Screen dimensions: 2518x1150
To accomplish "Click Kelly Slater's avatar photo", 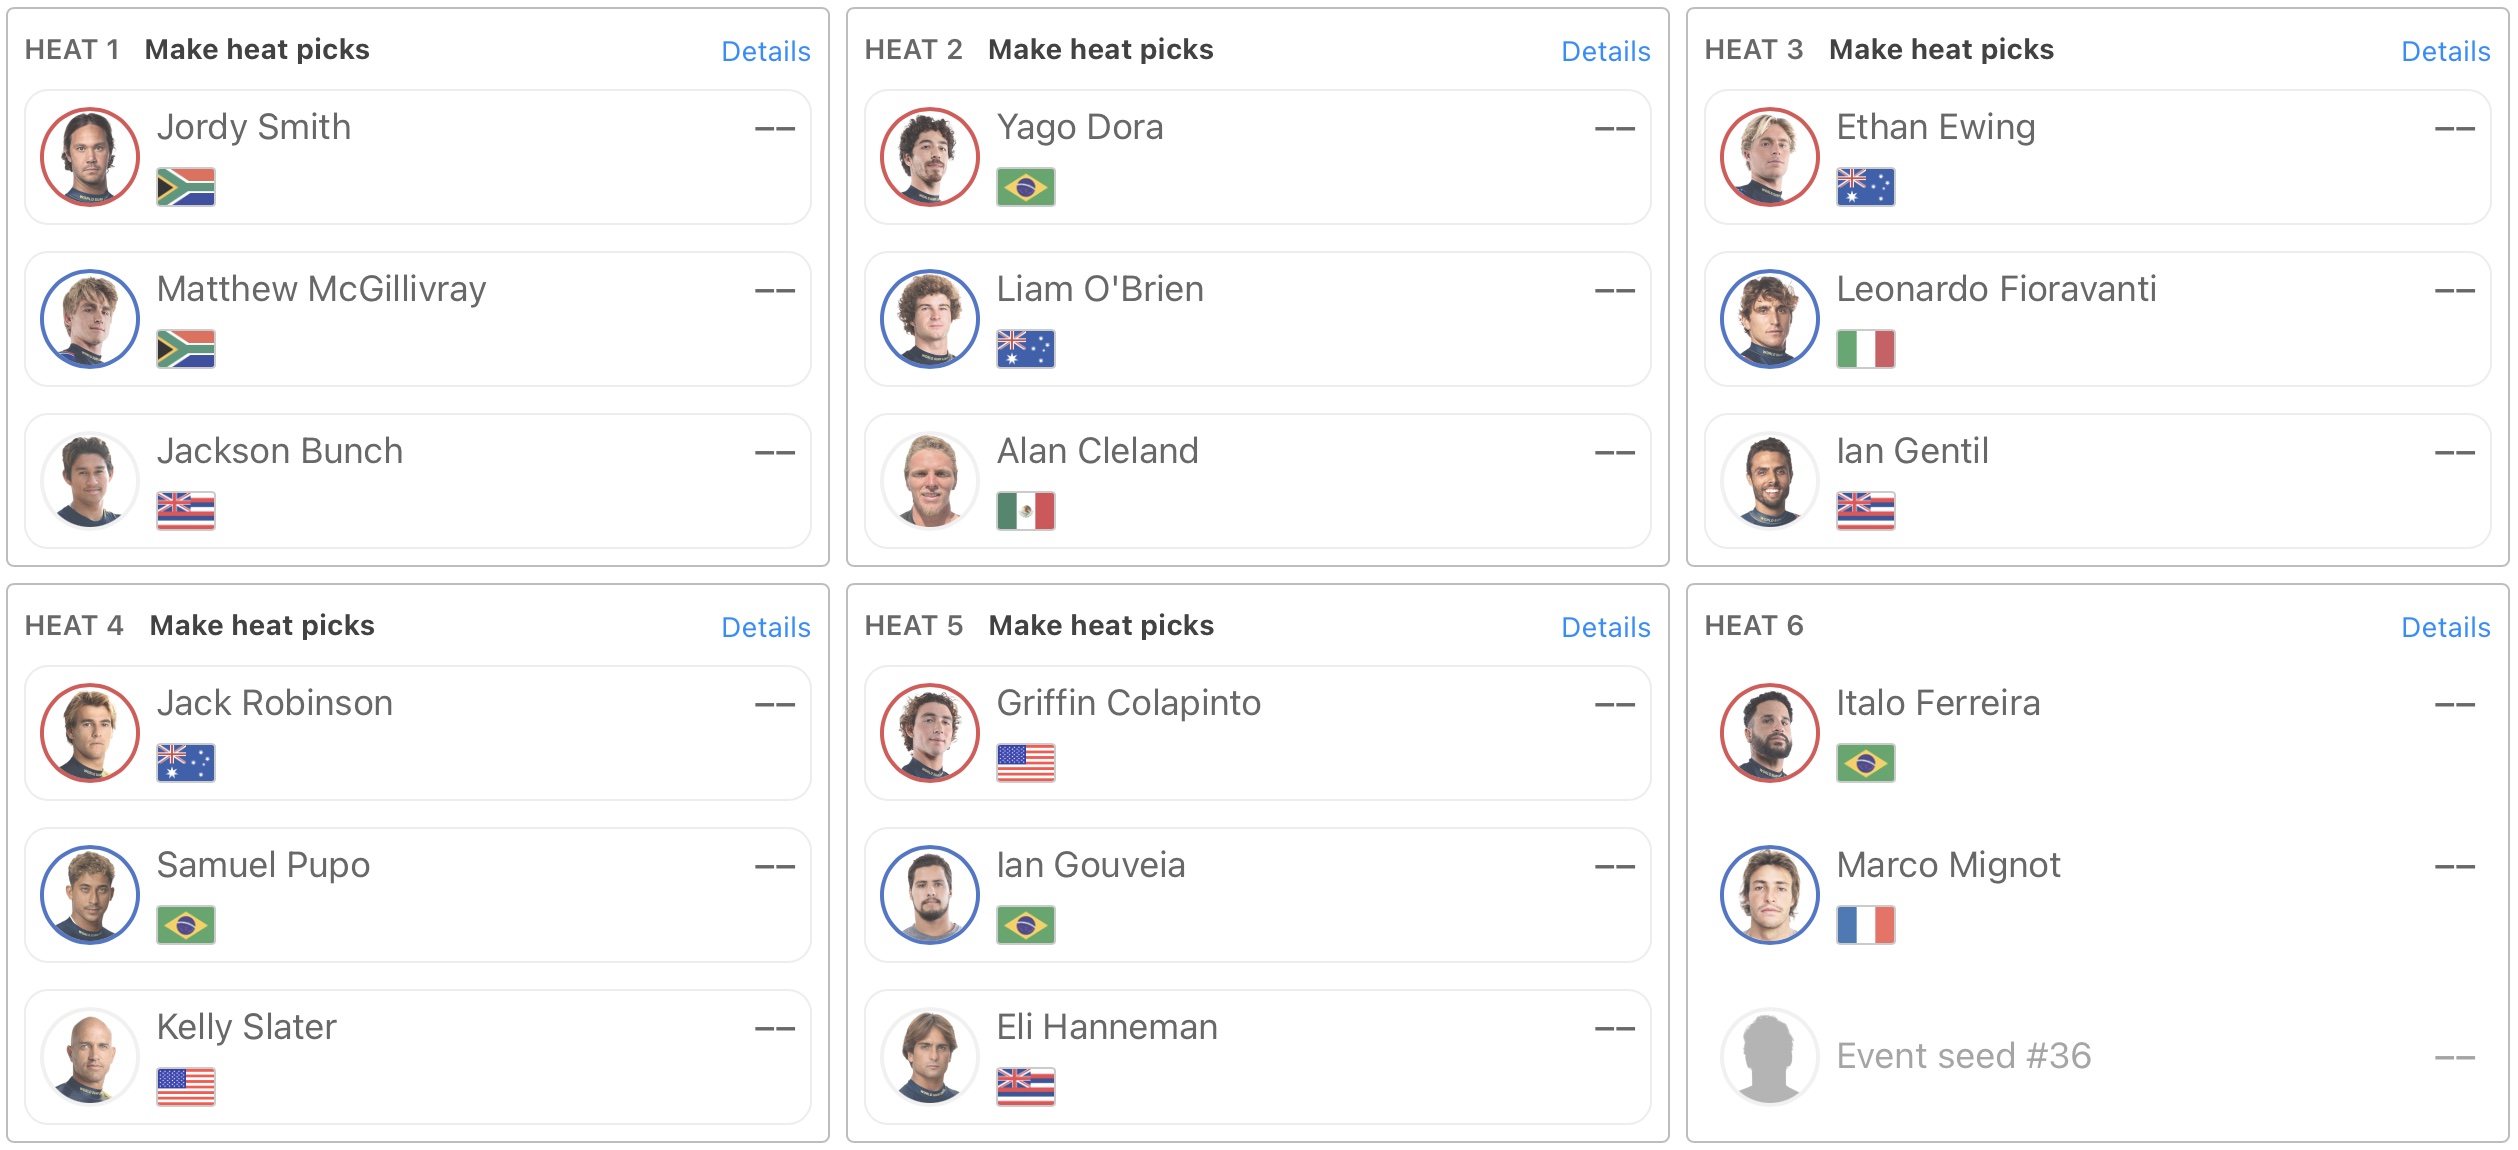I will point(90,1057).
